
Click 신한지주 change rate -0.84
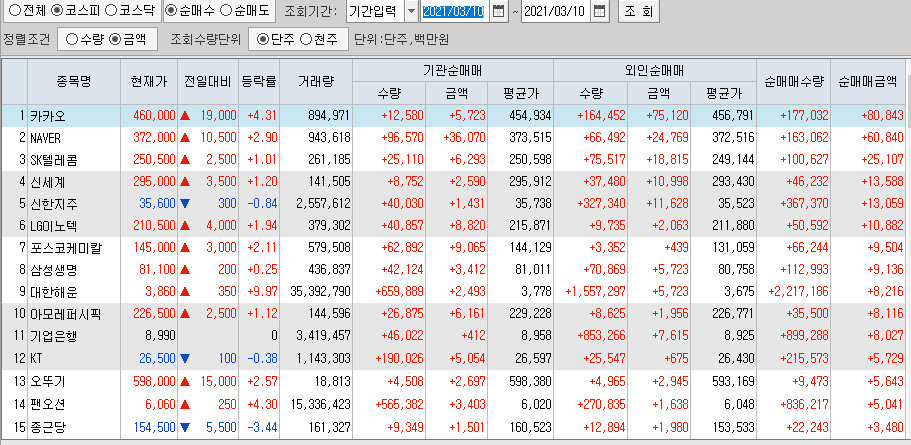coord(262,204)
